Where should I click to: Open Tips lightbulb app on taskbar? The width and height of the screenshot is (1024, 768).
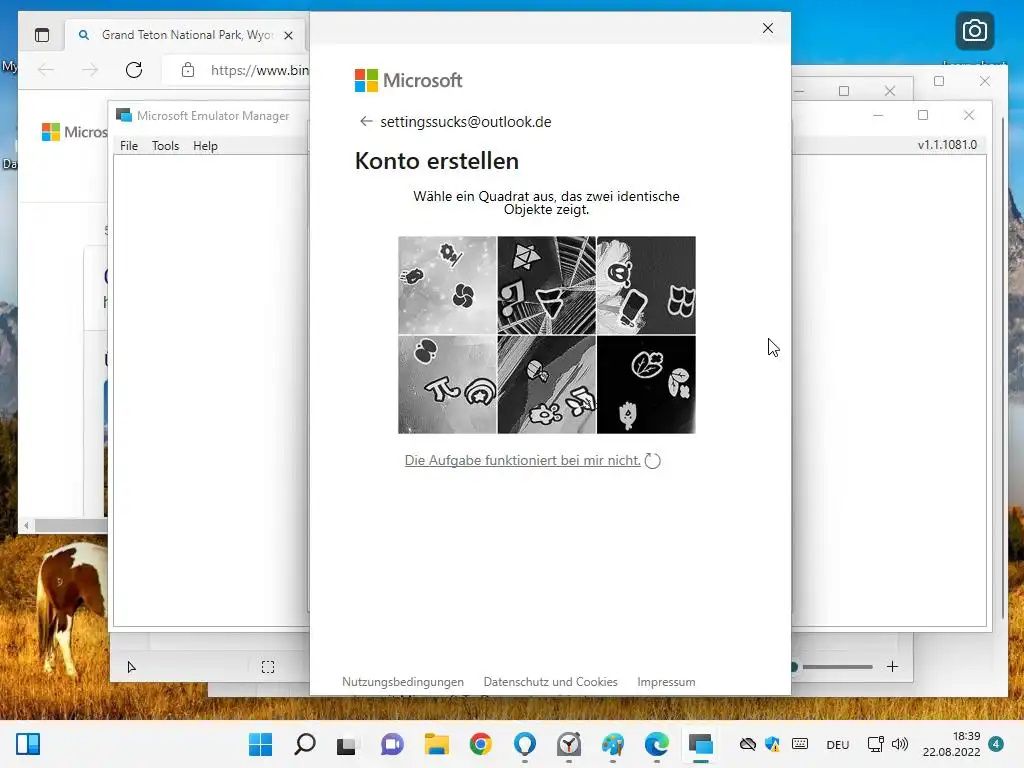[524, 744]
